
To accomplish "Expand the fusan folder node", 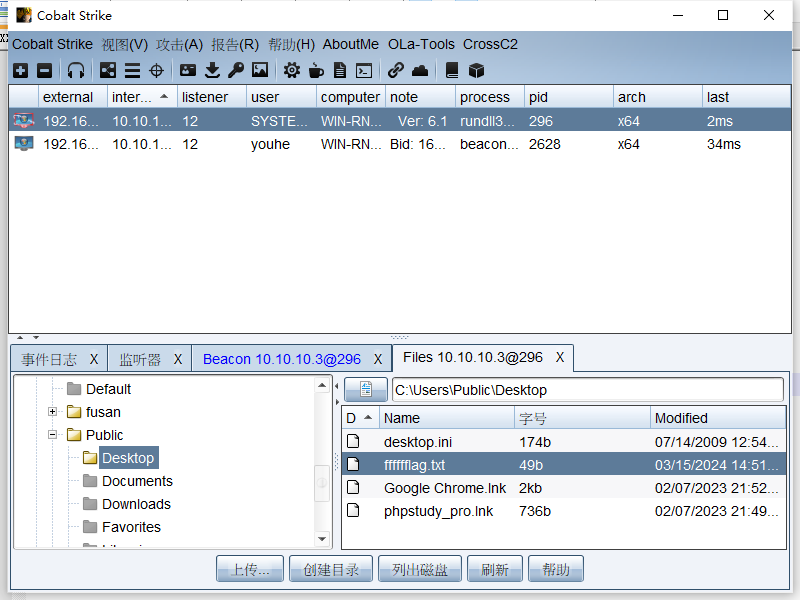I will [x=52, y=412].
